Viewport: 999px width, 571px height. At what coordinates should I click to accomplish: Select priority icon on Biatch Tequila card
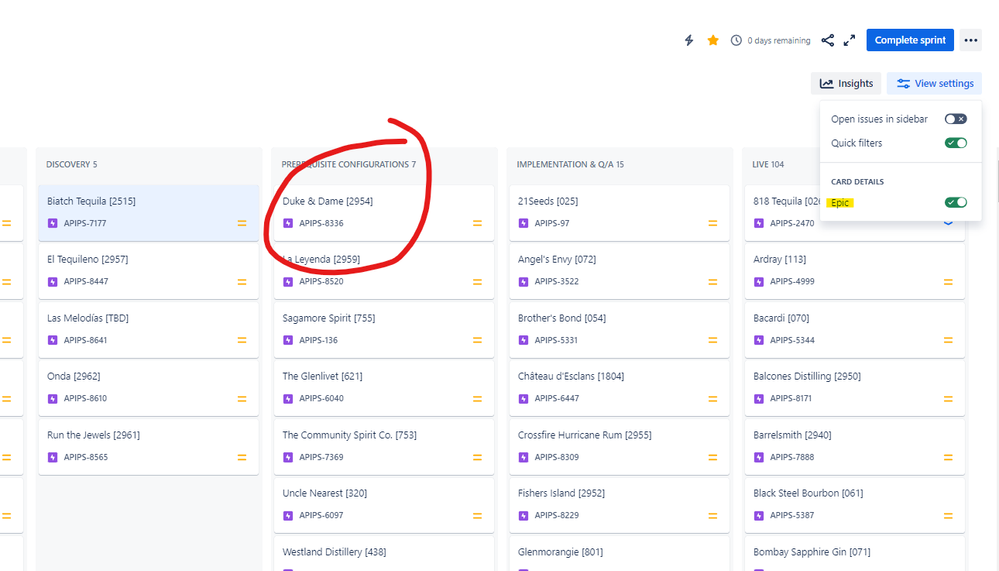tap(242, 223)
